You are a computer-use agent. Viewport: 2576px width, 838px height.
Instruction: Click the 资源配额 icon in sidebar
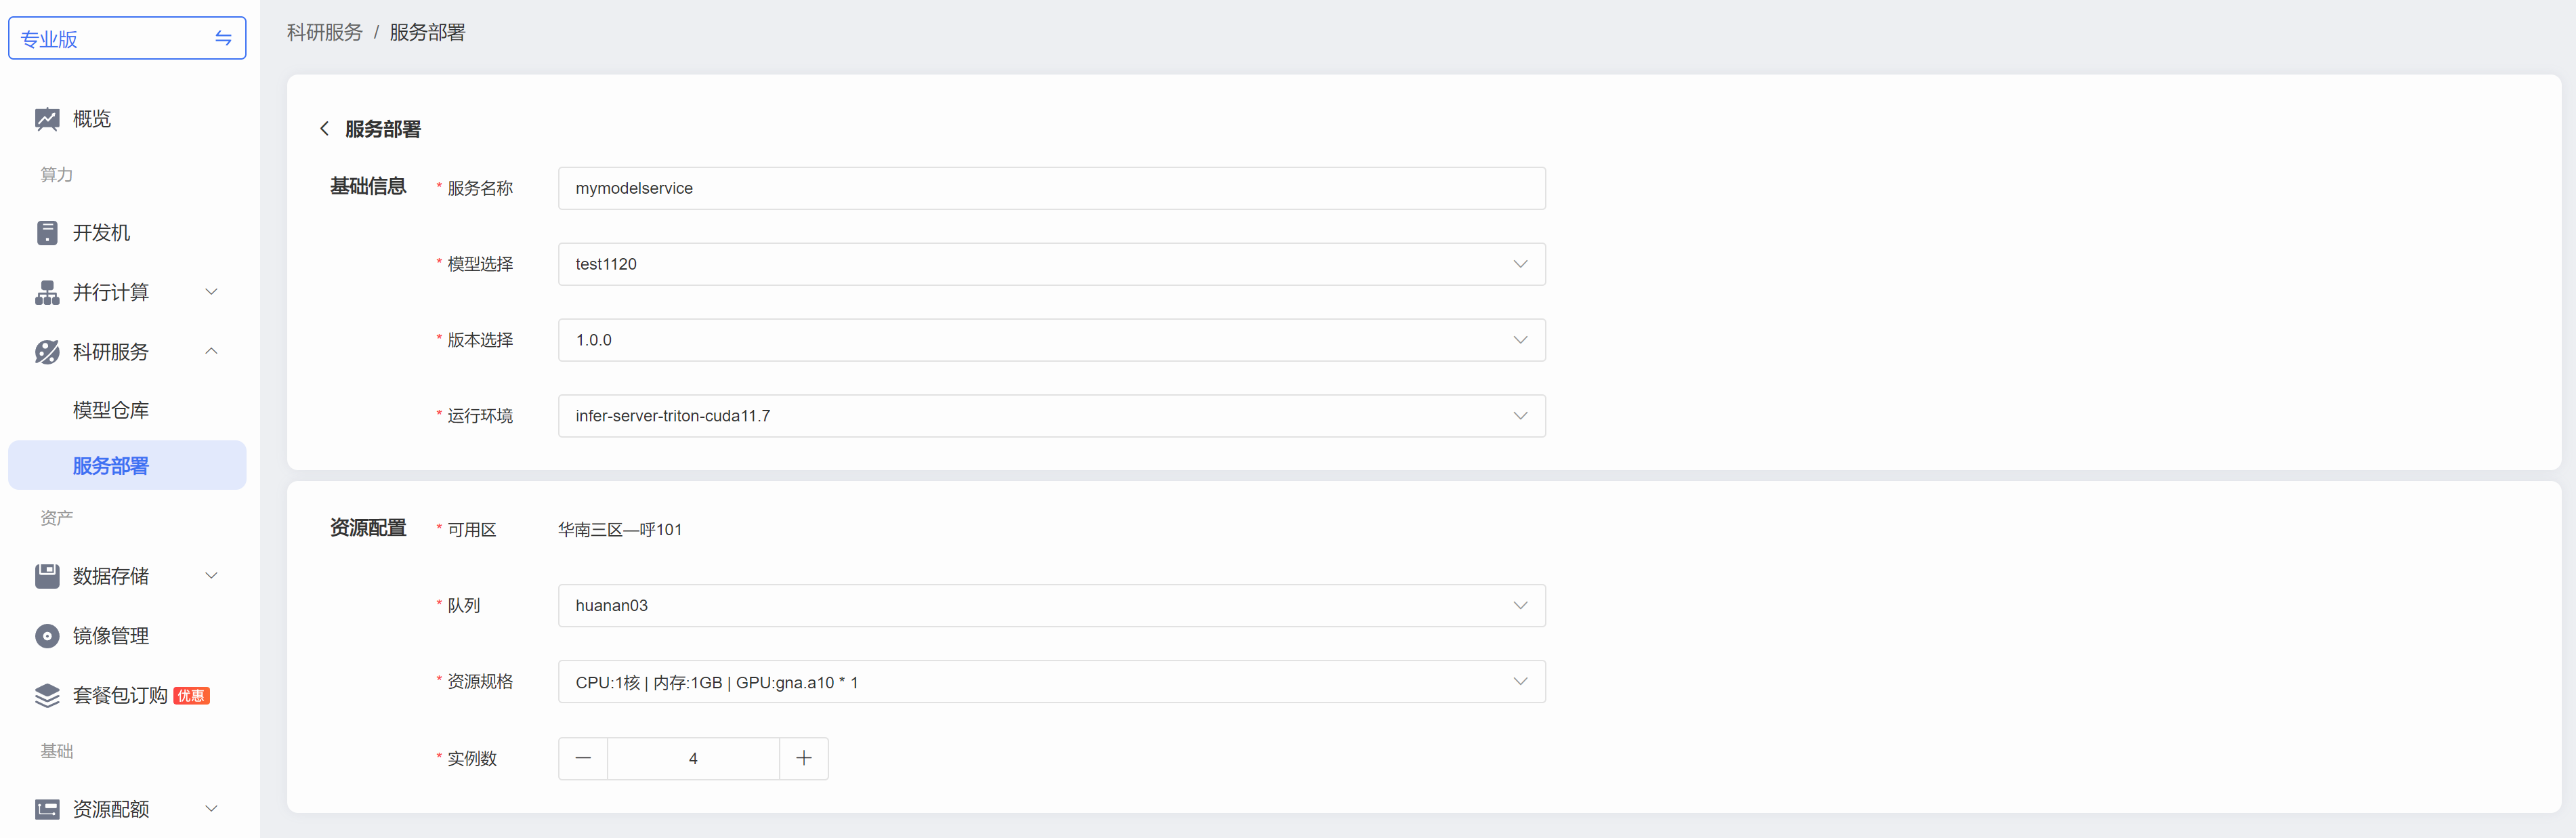click(x=47, y=809)
